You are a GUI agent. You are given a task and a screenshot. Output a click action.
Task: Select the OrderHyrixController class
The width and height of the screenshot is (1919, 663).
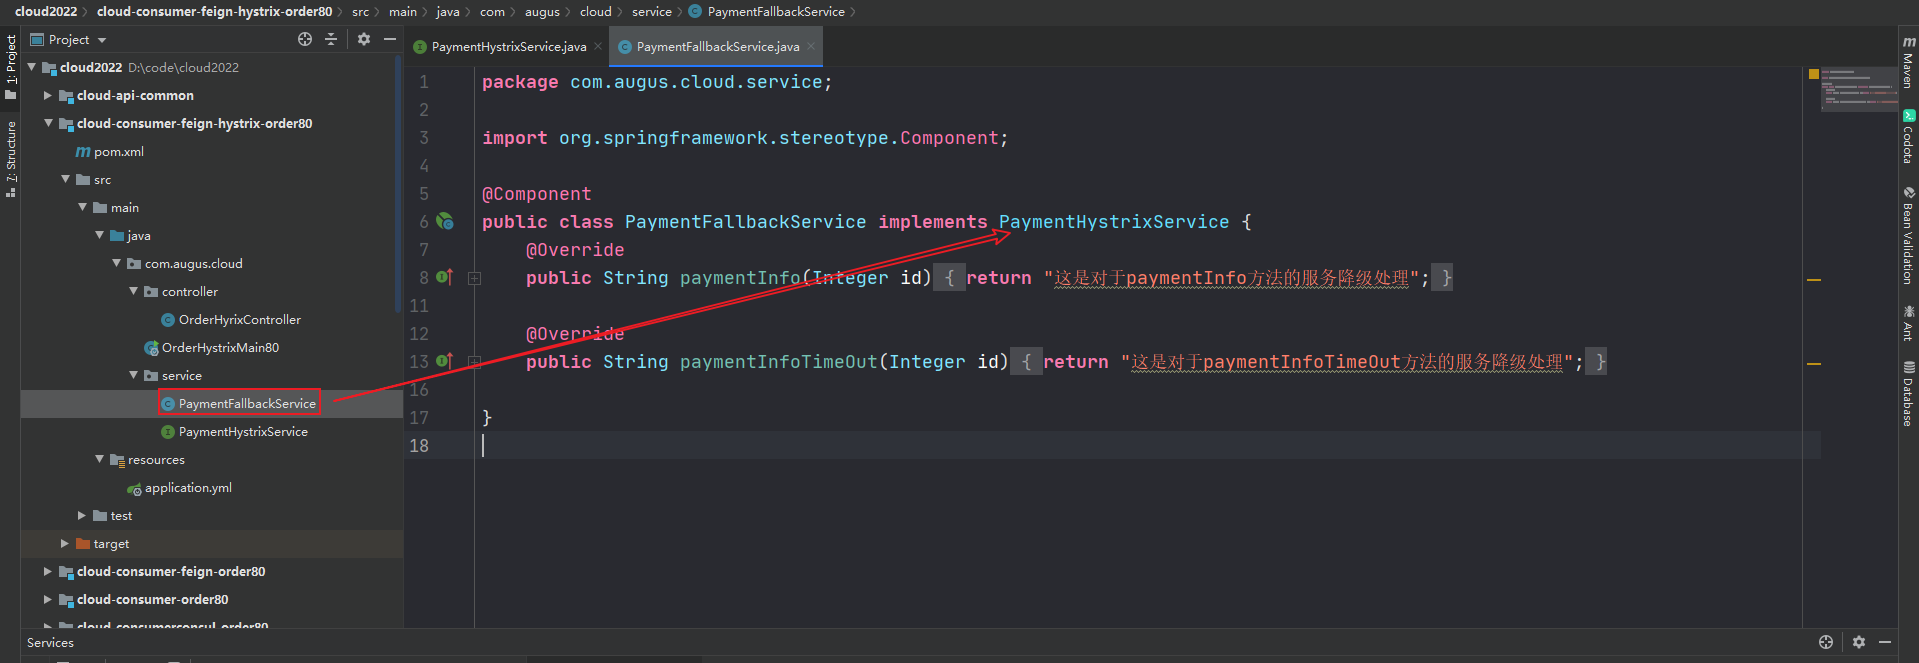231,319
